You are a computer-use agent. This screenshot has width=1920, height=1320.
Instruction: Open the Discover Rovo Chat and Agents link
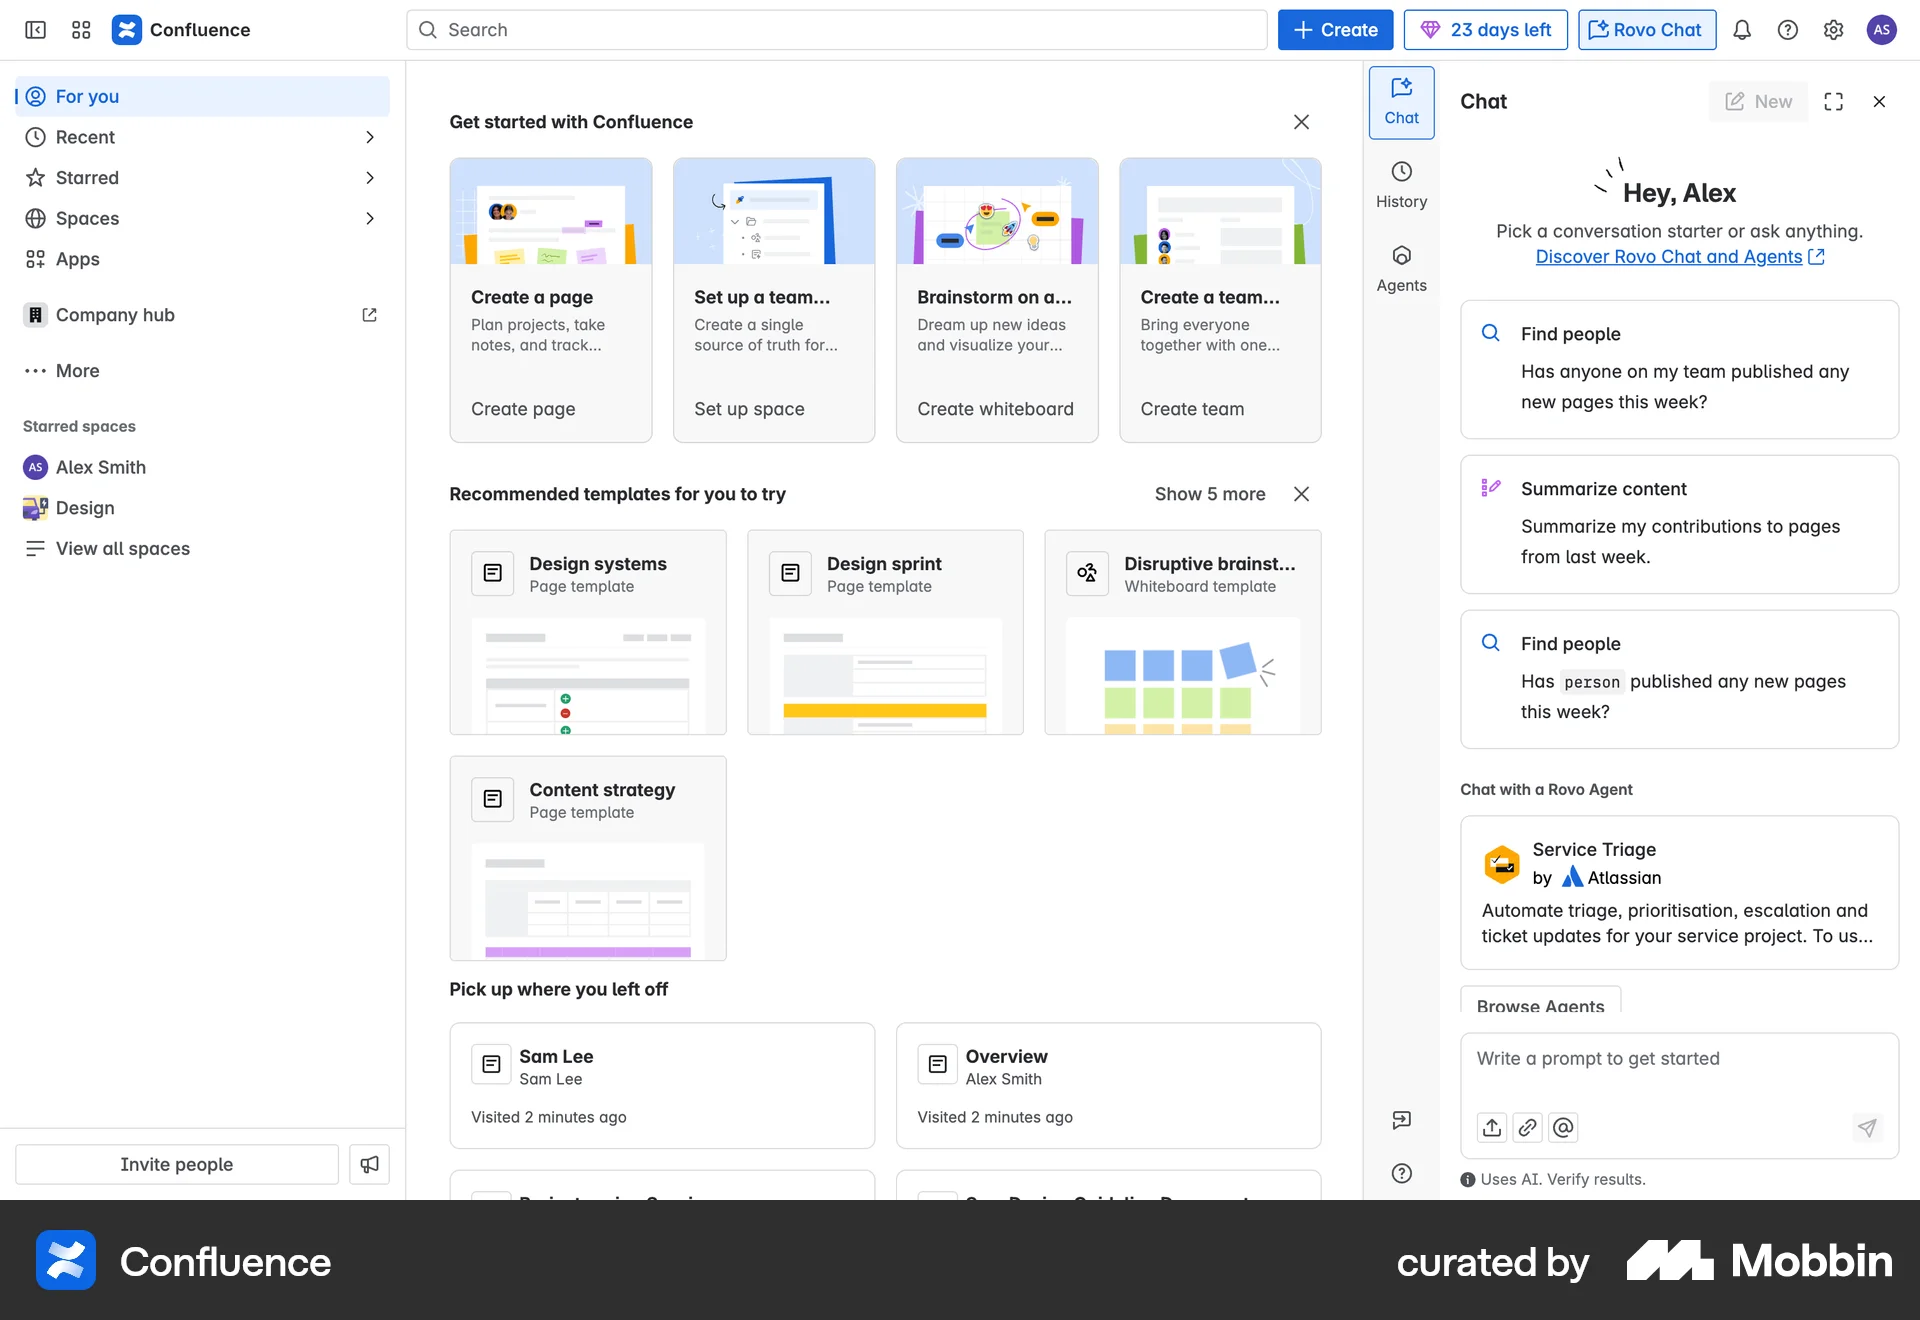[1668, 256]
